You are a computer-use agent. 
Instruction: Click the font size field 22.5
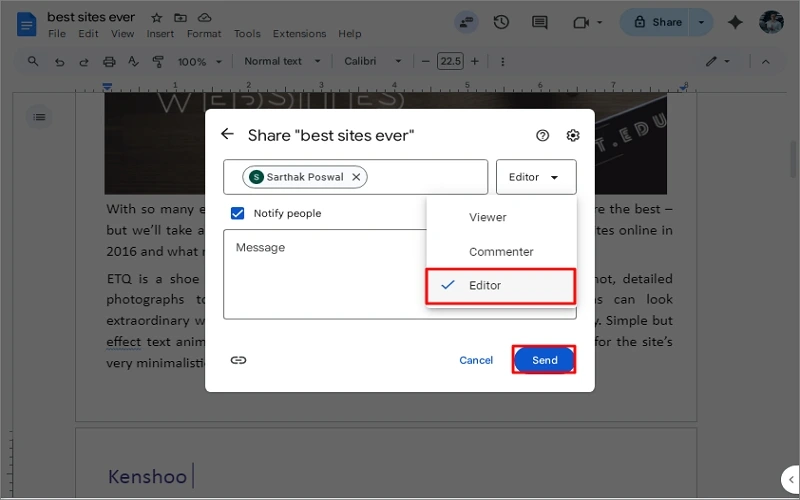[x=450, y=61]
